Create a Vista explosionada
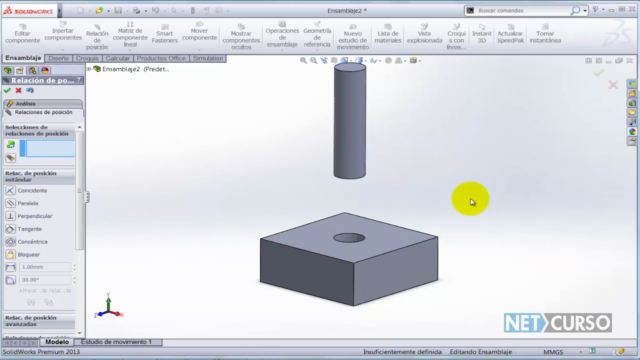The width and height of the screenshot is (640, 360). coord(424,33)
